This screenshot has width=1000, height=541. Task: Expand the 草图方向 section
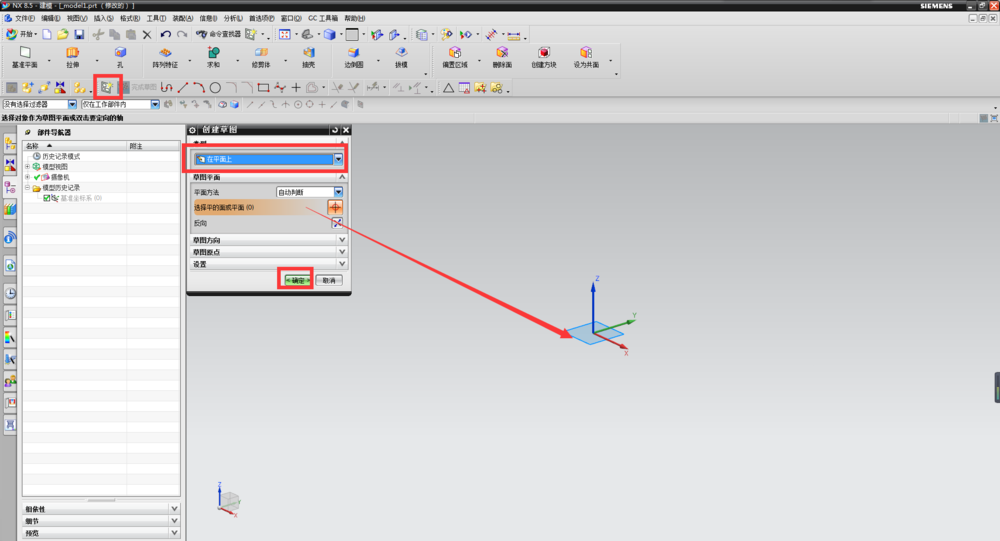point(342,240)
